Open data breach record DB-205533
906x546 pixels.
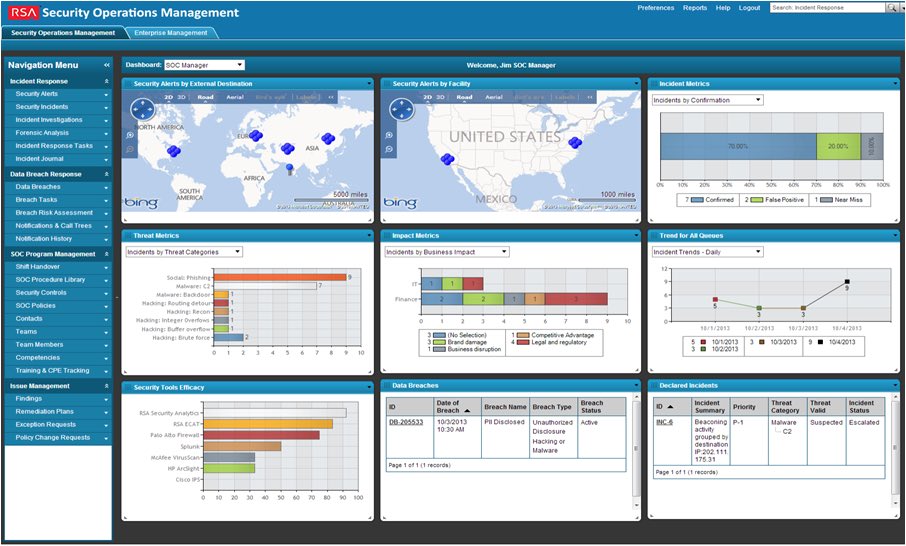pyautogui.click(x=406, y=422)
